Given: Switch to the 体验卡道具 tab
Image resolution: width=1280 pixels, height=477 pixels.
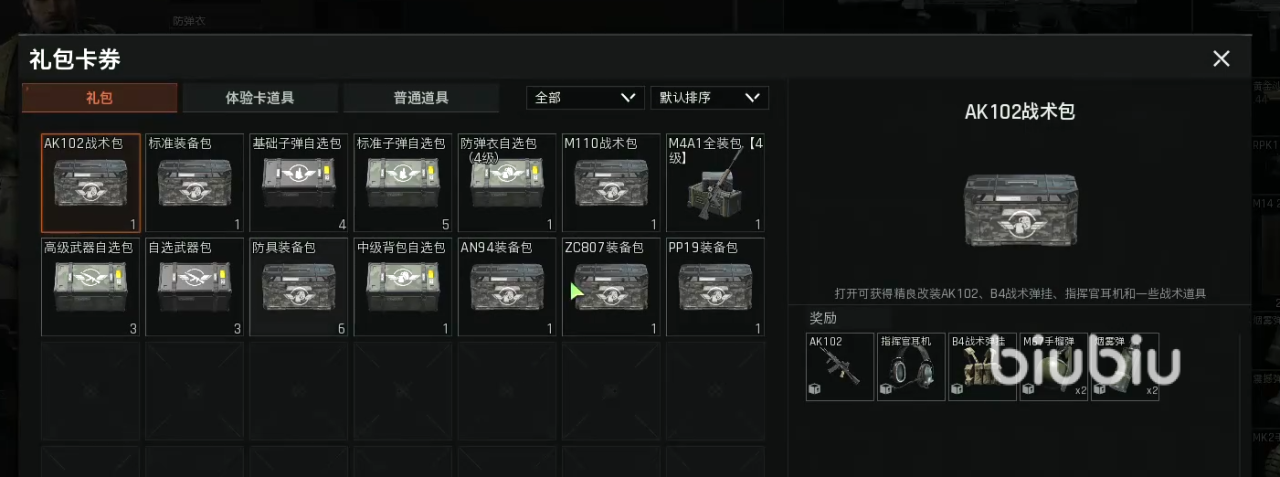Looking at the screenshot, I should click(260, 98).
